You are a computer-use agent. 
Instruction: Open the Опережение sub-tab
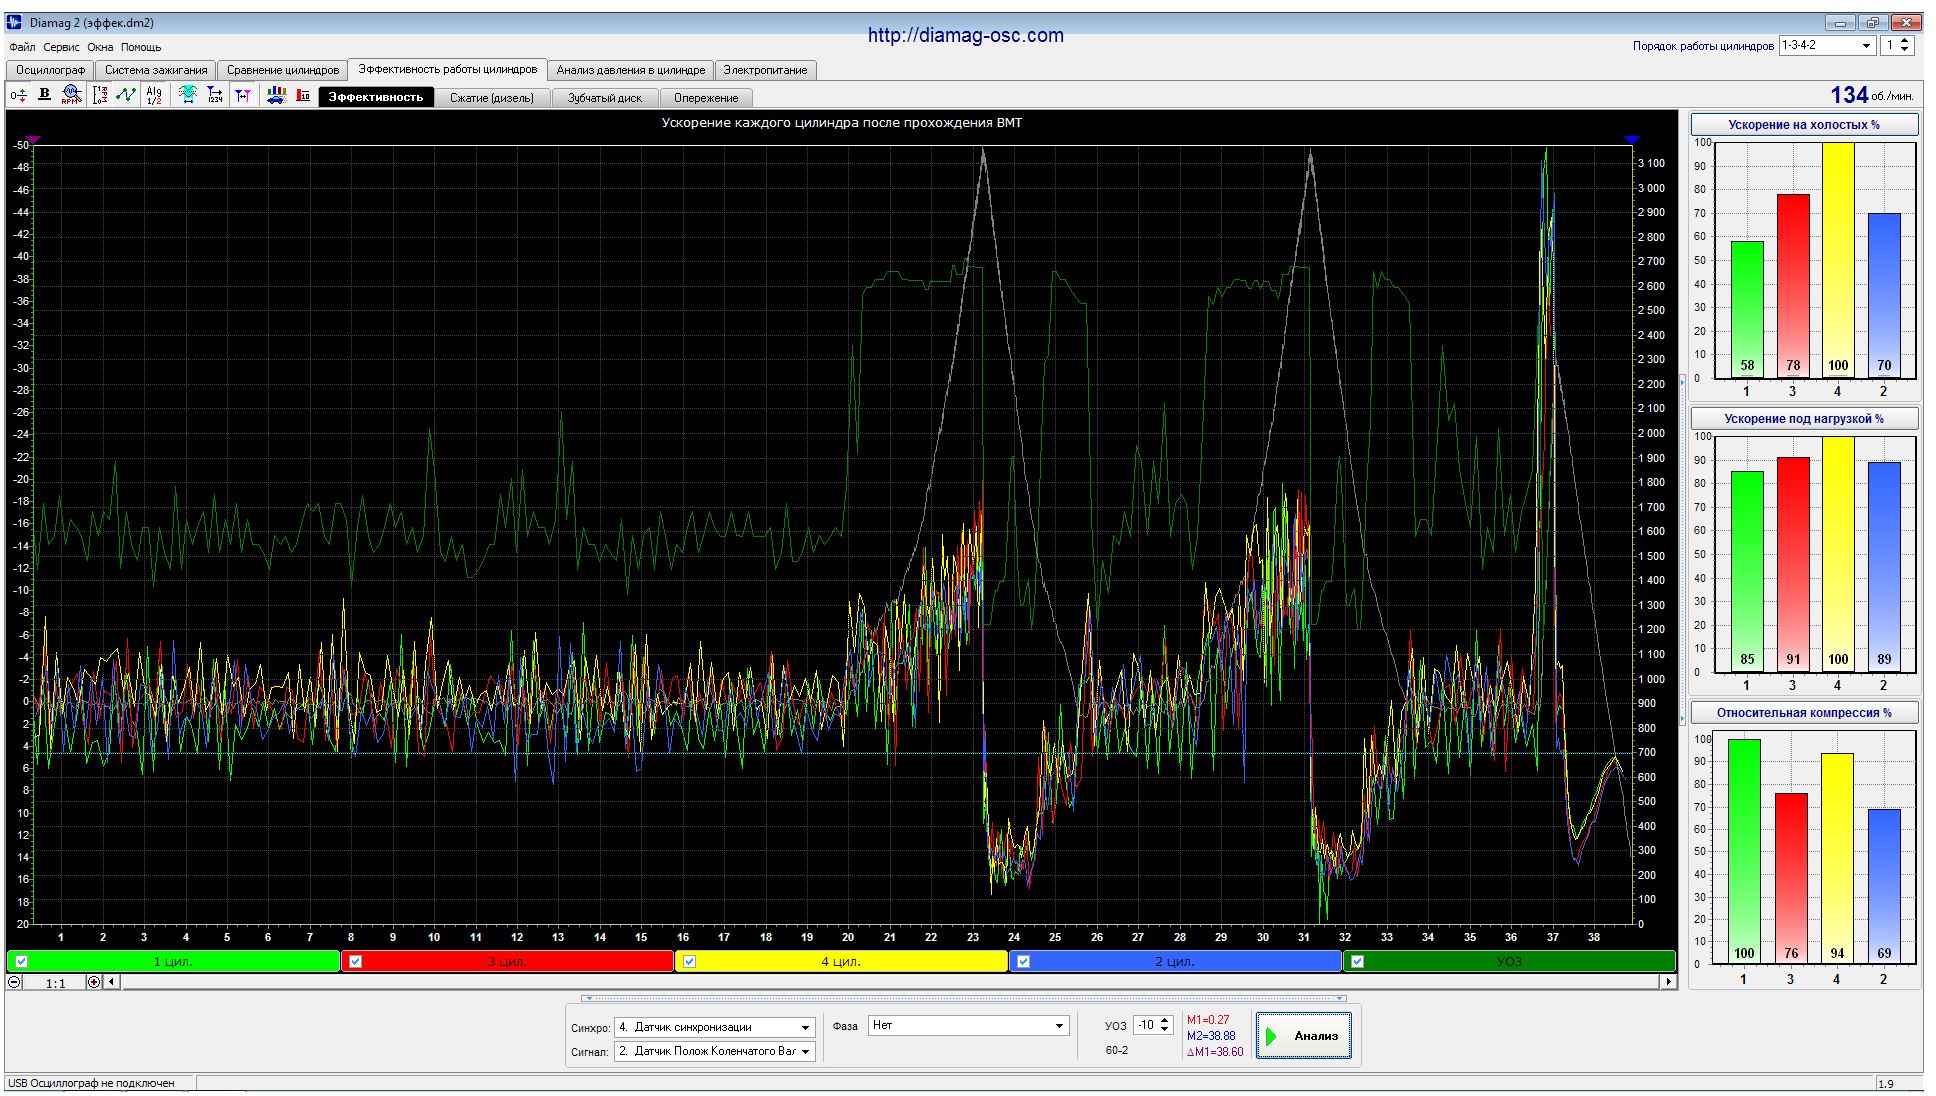pos(706,98)
